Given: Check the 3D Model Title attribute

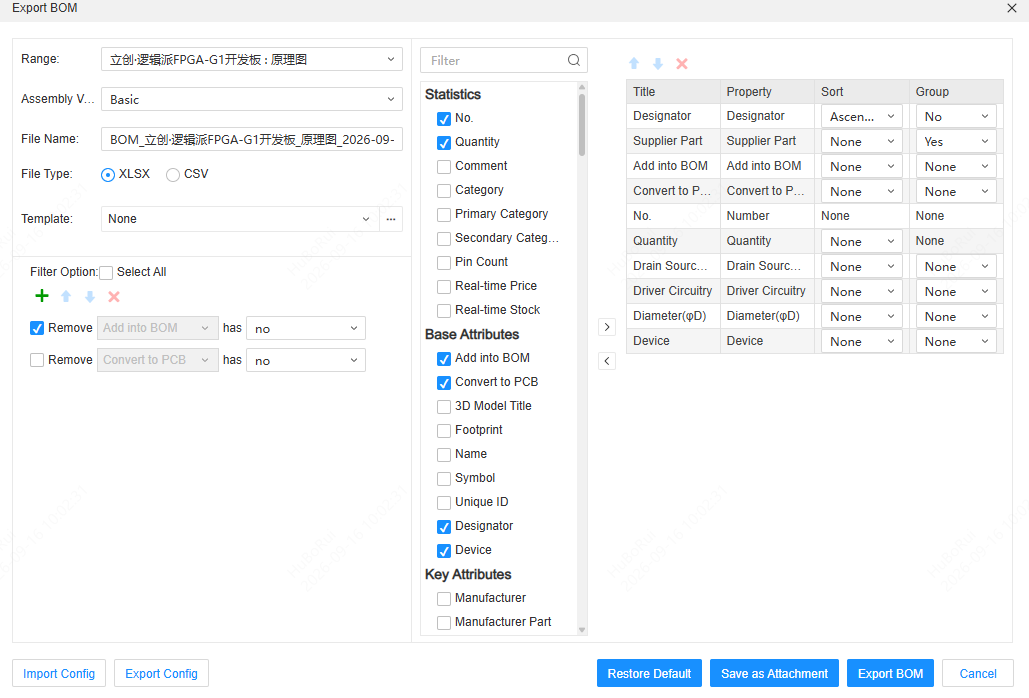Looking at the screenshot, I should click(444, 406).
